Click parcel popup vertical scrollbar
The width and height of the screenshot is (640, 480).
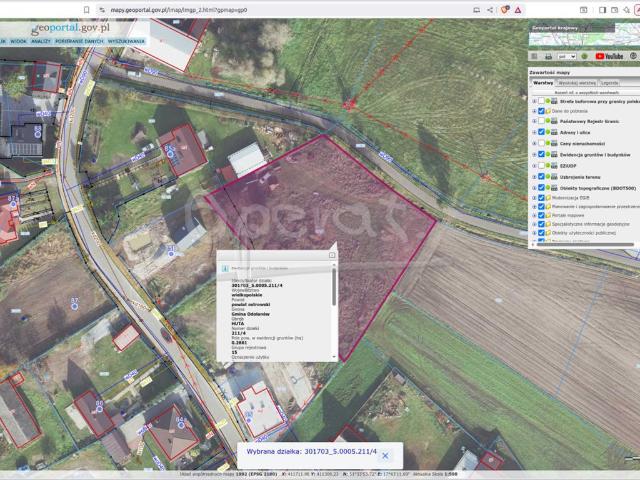(334, 287)
